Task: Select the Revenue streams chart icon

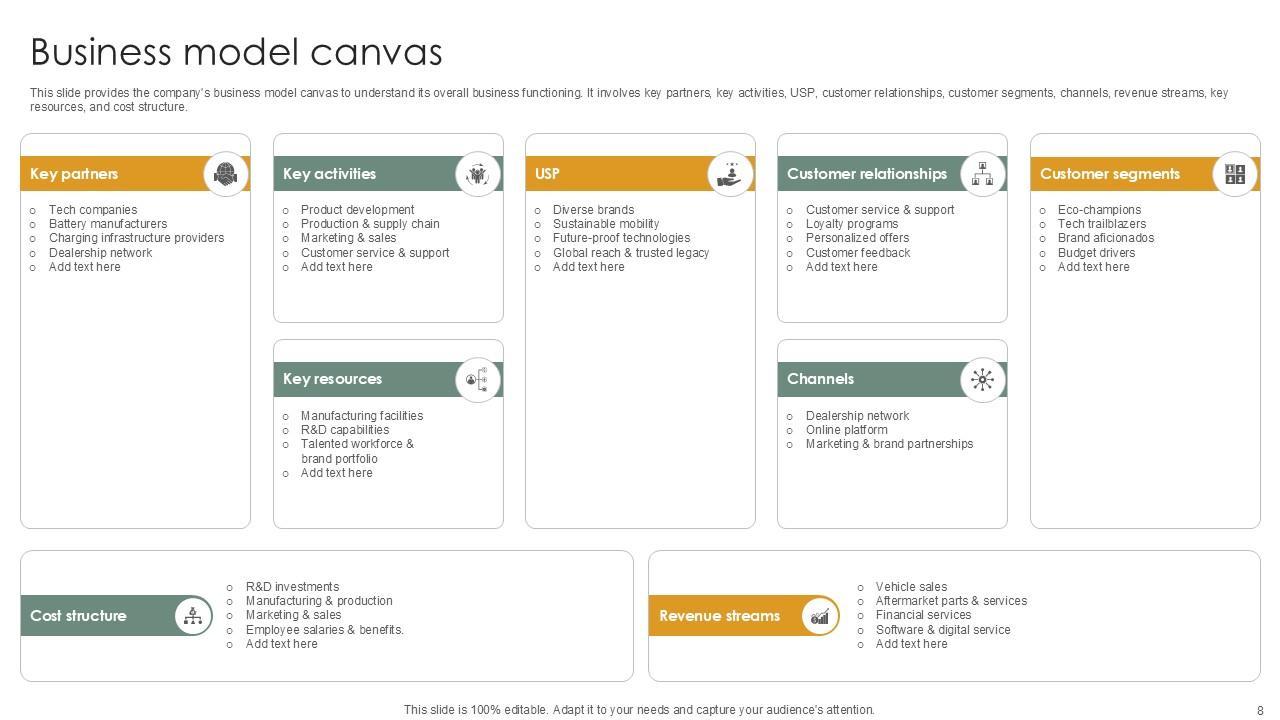Action: (820, 616)
